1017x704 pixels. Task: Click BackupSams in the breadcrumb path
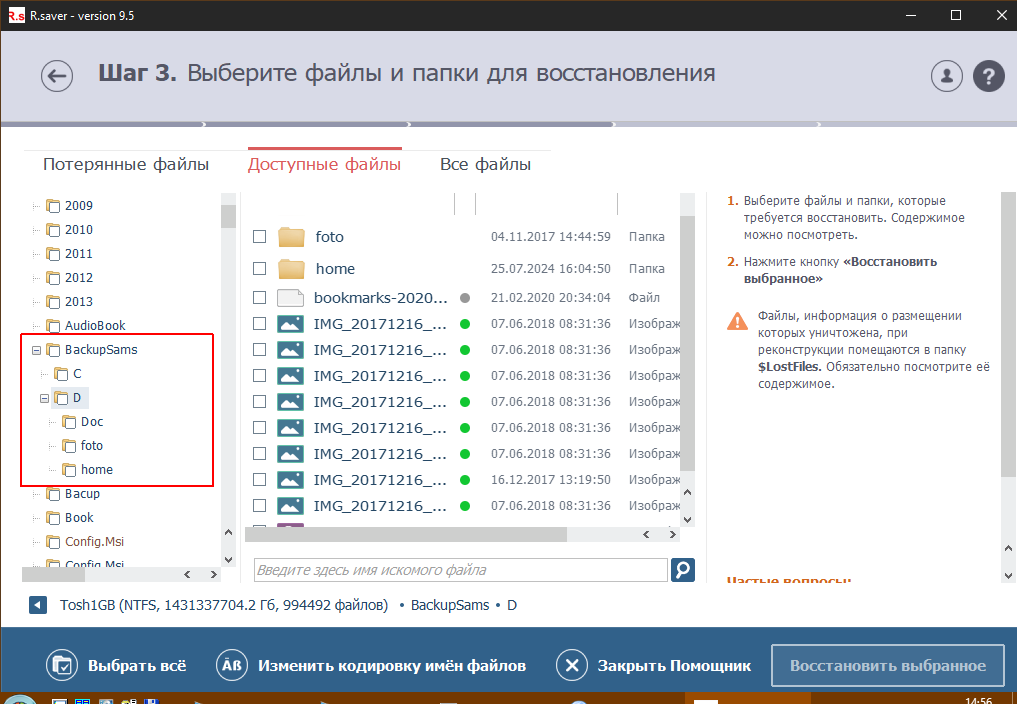(x=450, y=605)
